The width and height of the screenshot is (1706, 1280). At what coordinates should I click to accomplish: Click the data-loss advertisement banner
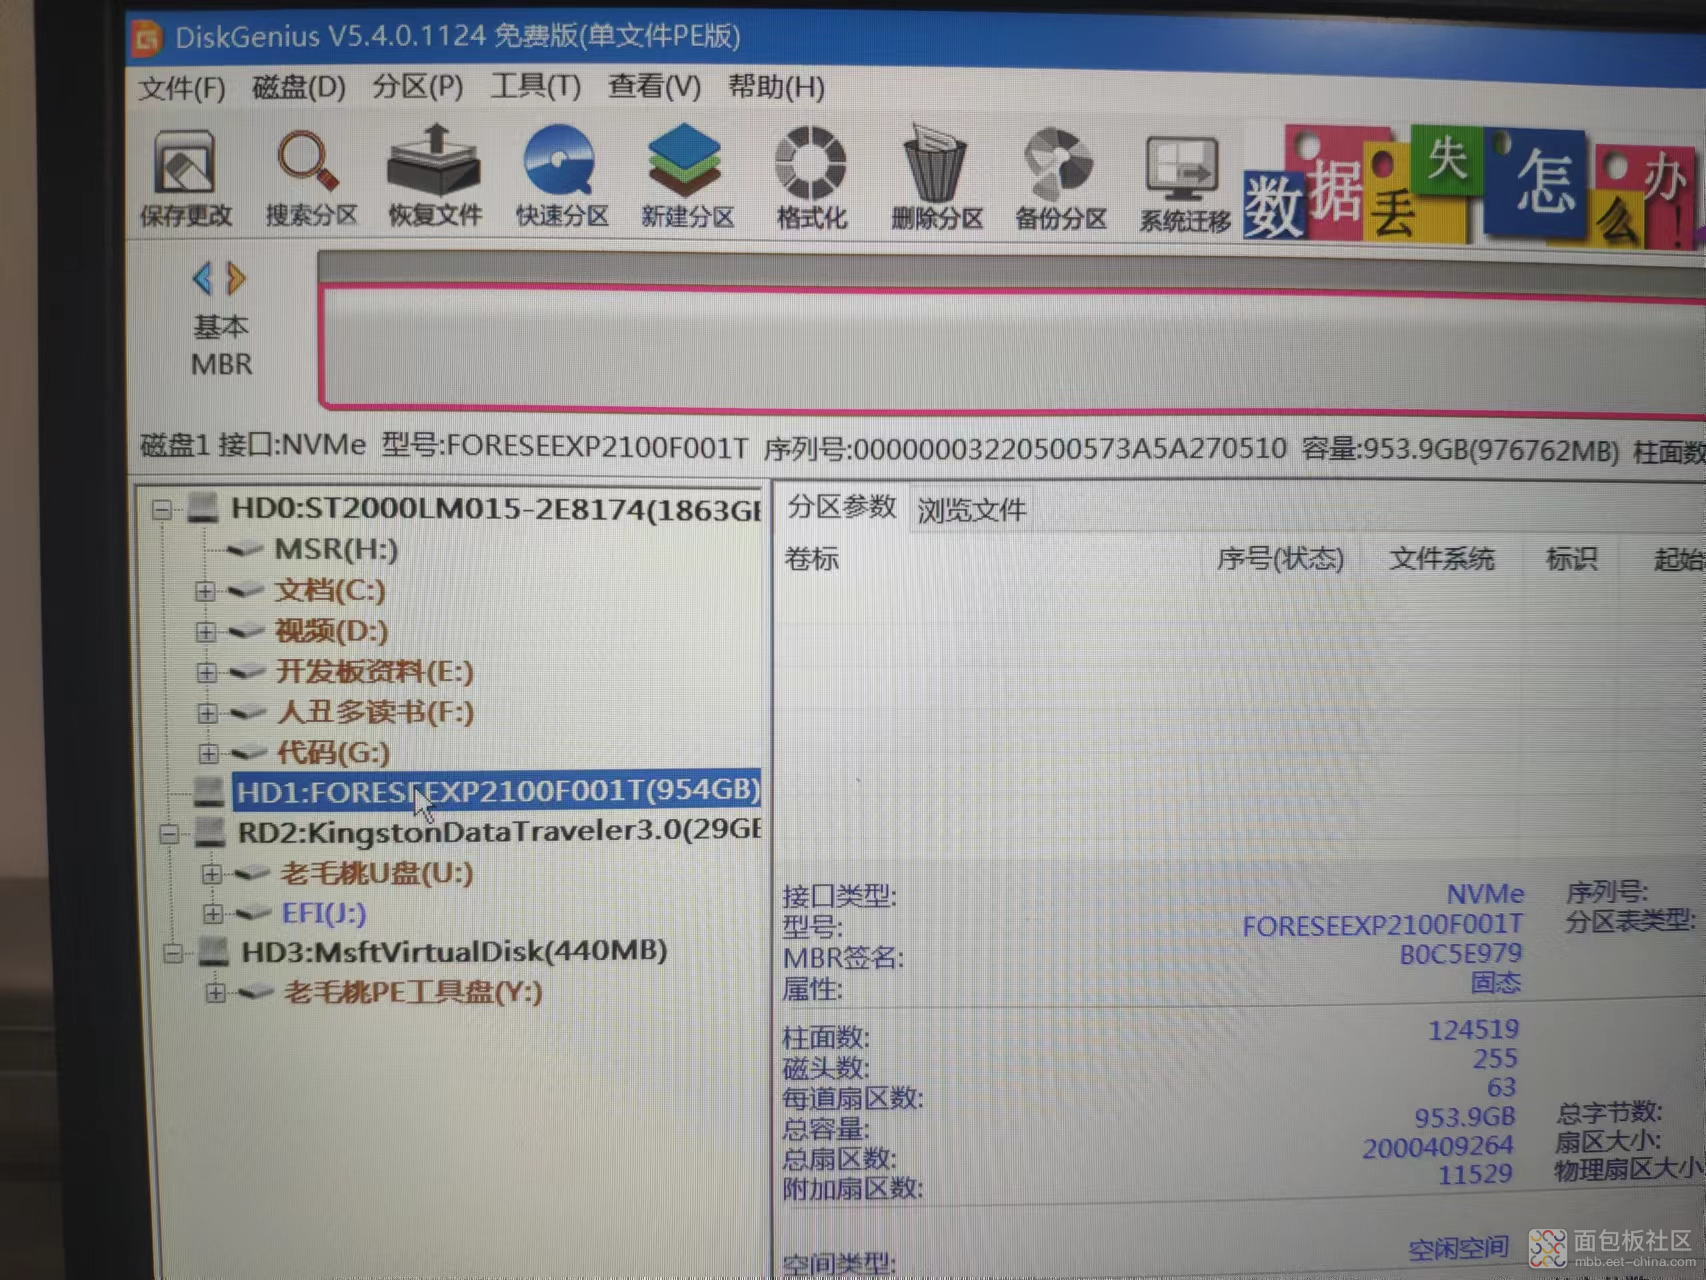(1472, 186)
